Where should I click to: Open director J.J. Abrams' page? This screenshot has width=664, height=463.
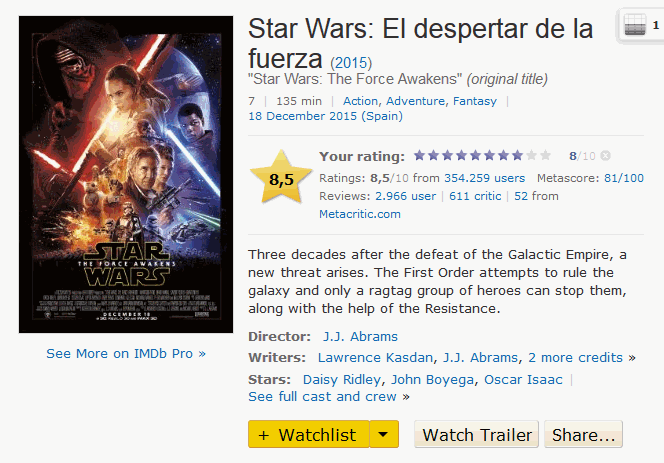tap(360, 336)
